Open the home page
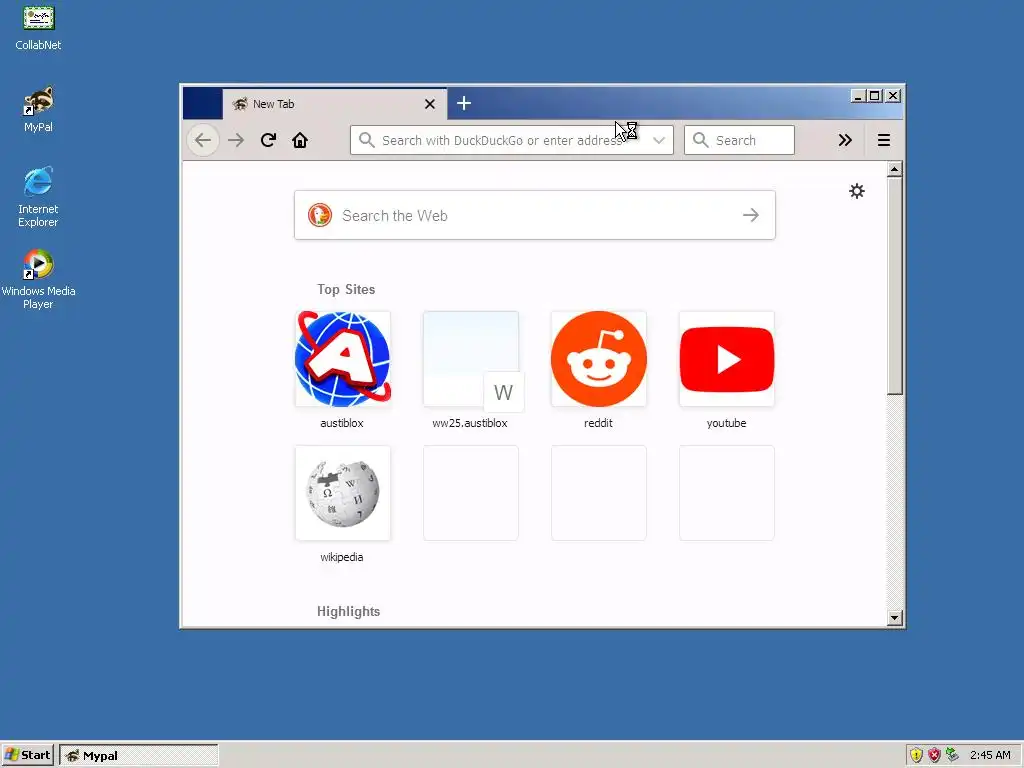 tap(300, 140)
